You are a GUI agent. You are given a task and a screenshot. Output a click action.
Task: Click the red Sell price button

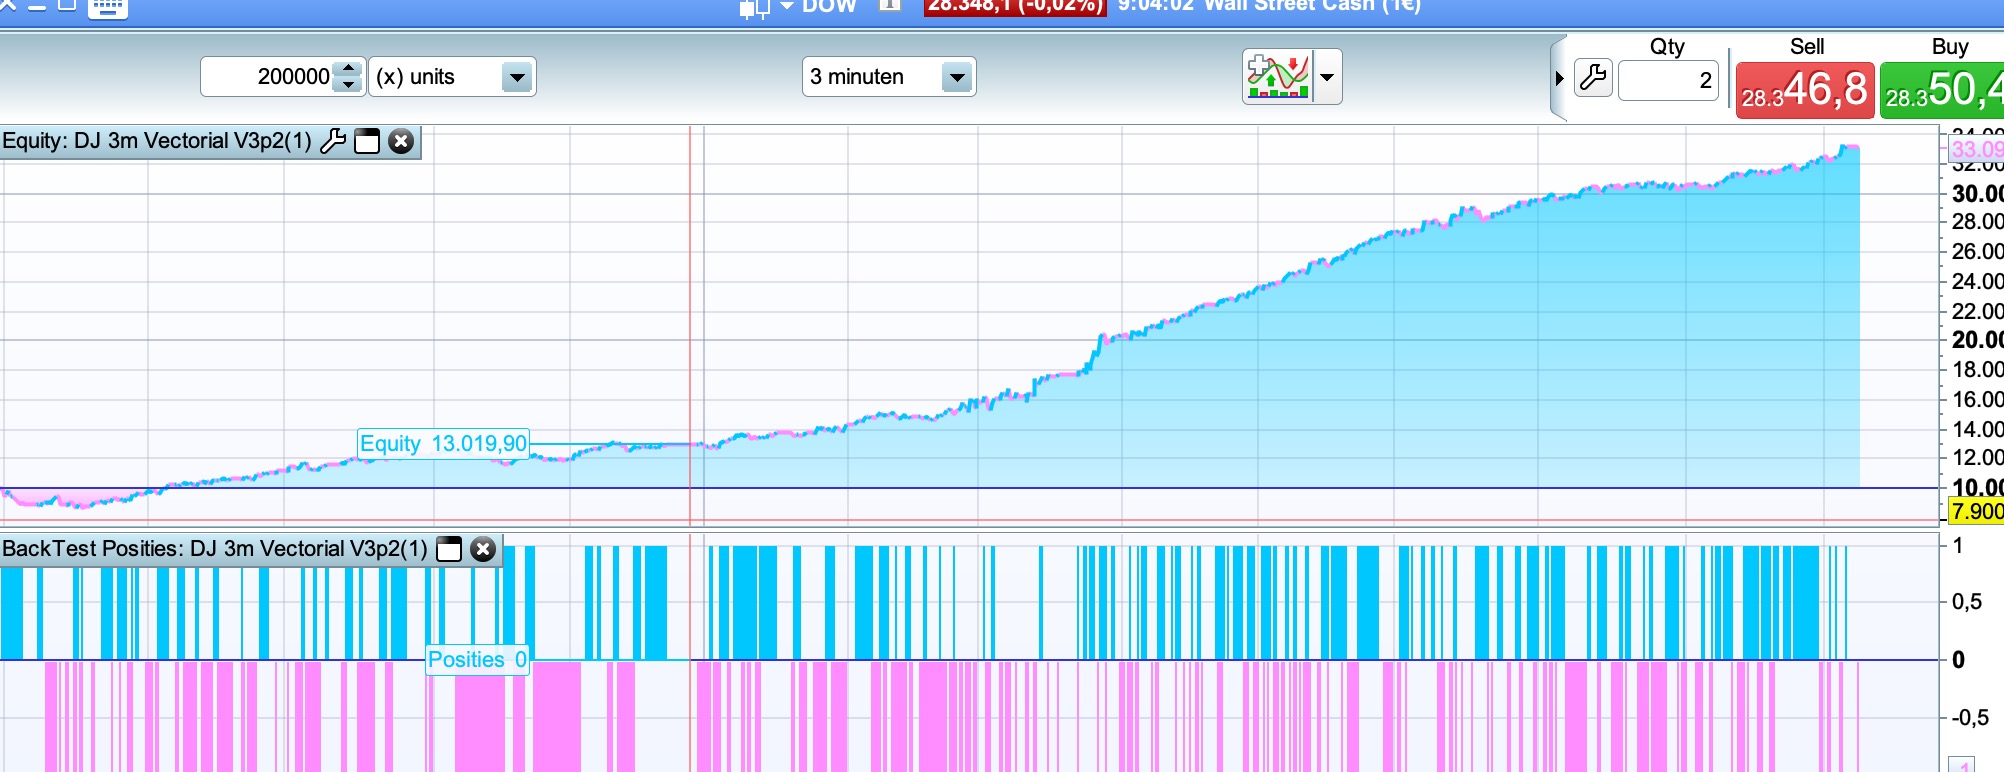click(x=1805, y=90)
